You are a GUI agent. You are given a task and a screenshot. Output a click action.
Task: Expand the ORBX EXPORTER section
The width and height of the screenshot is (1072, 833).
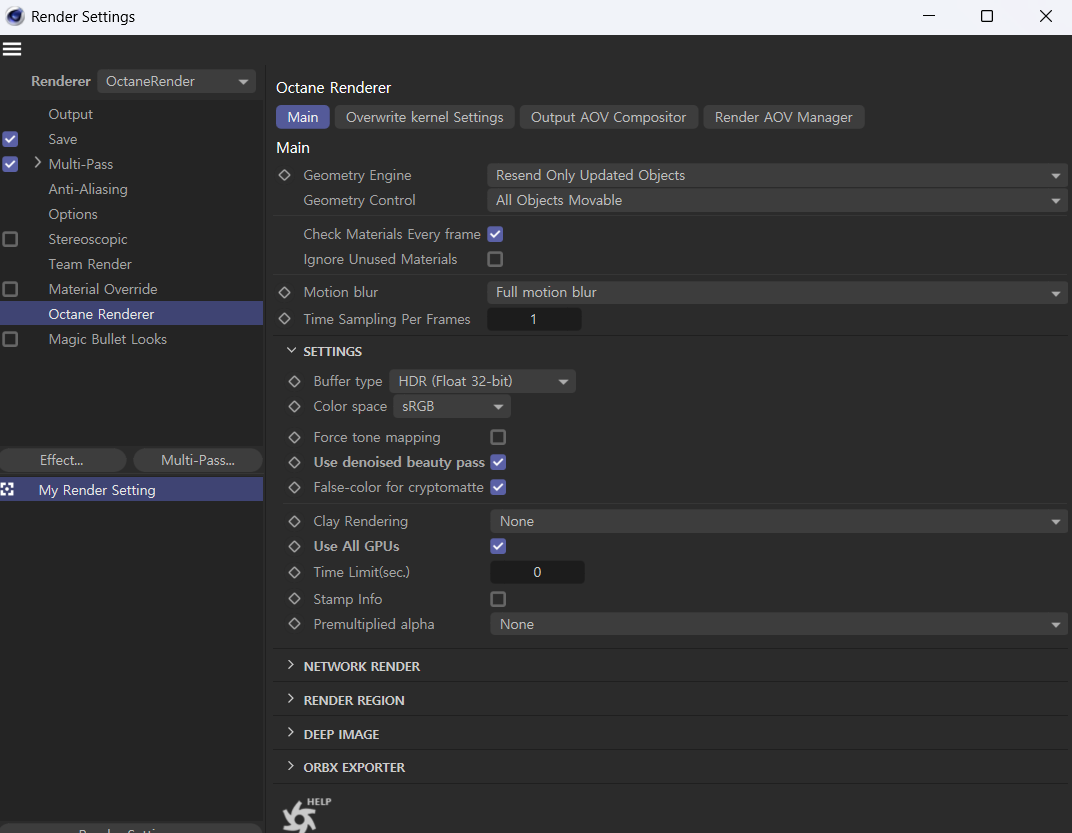coord(291,766)
